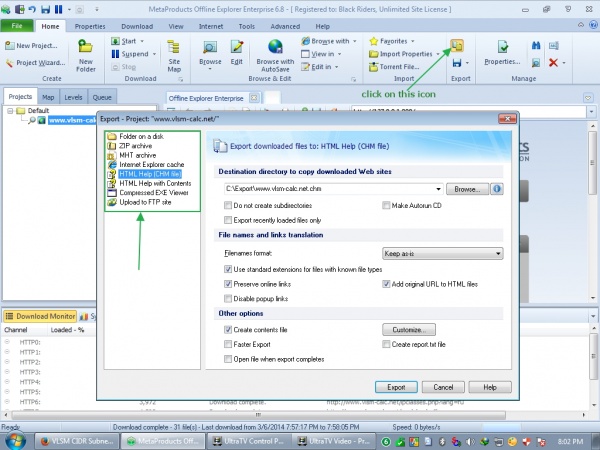Click the red X Delete icon
The image size is (600, 450).
pyautogui.click(x=553, y=62)
